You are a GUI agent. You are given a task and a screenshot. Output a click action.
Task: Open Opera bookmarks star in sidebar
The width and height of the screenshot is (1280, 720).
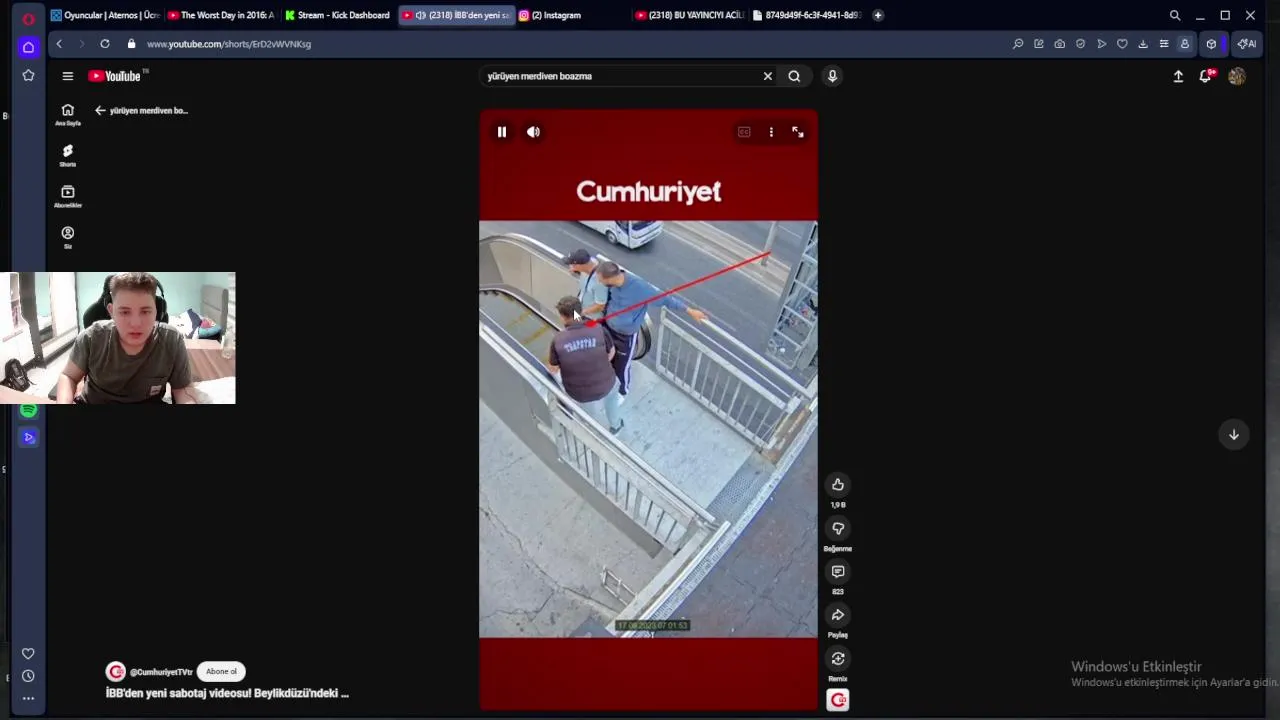pyautogui.click(x=28, y=75)
